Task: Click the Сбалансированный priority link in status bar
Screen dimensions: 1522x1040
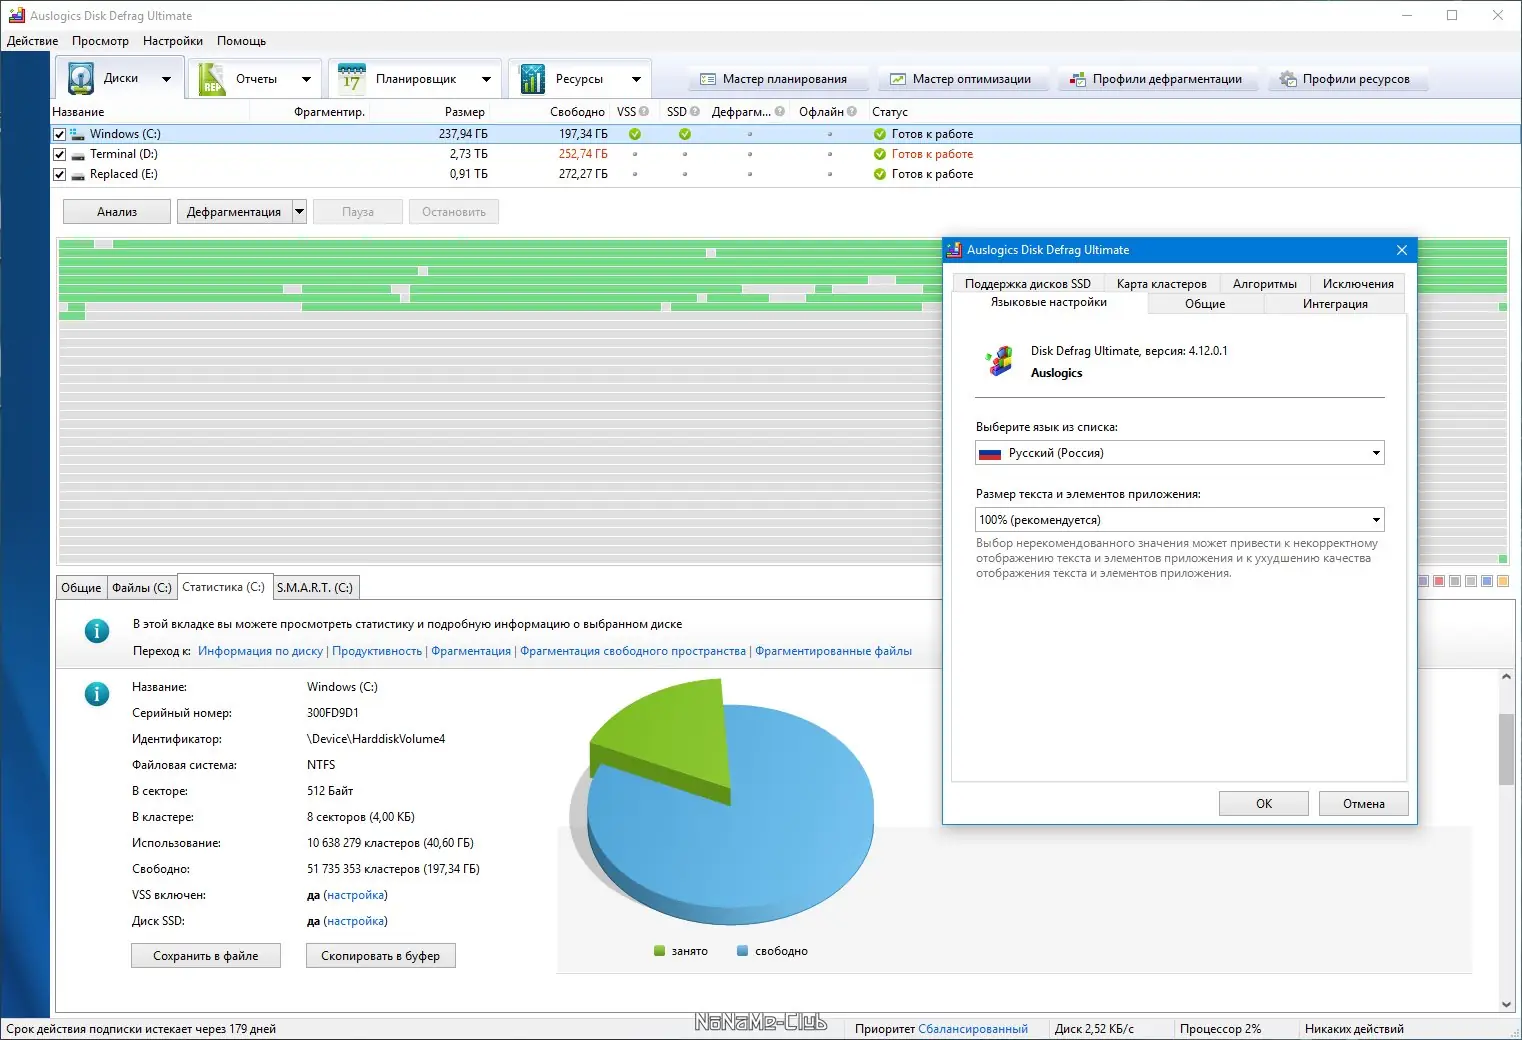Action: click(x=973, y=1029)
